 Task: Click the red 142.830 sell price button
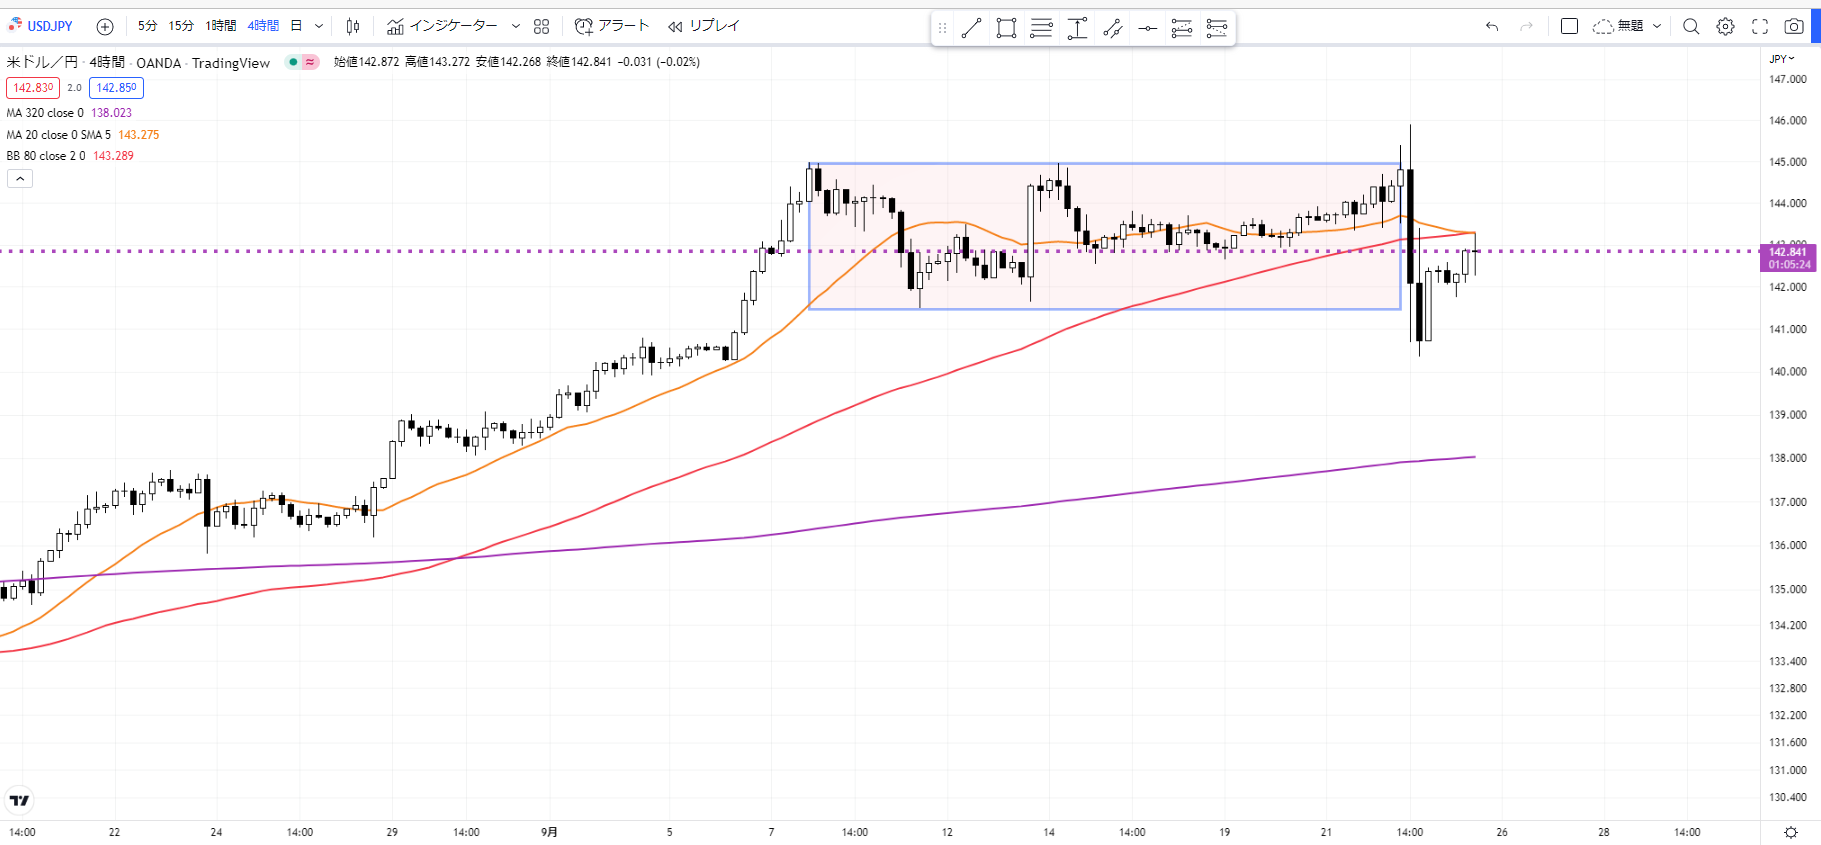pos(33,88)
